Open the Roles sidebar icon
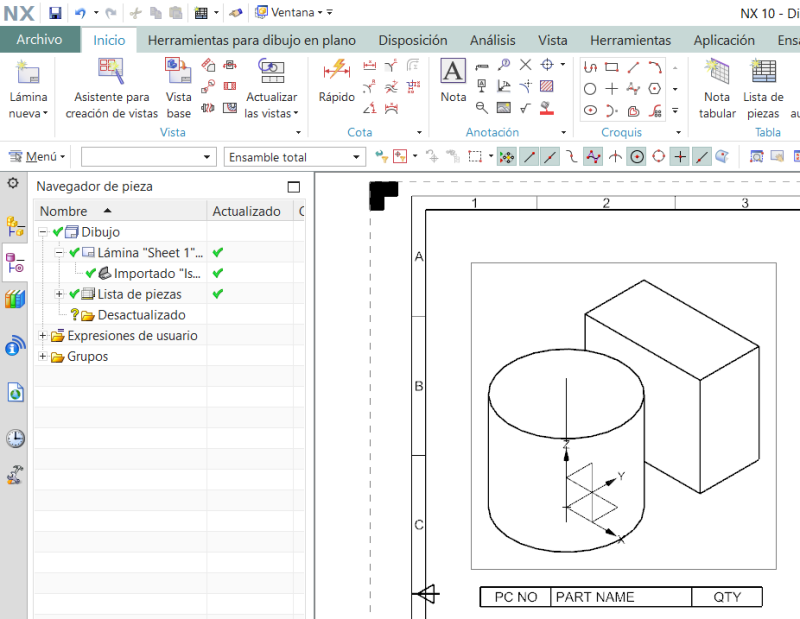This screenshot has height=619, width=800. (x=15, y=474)
